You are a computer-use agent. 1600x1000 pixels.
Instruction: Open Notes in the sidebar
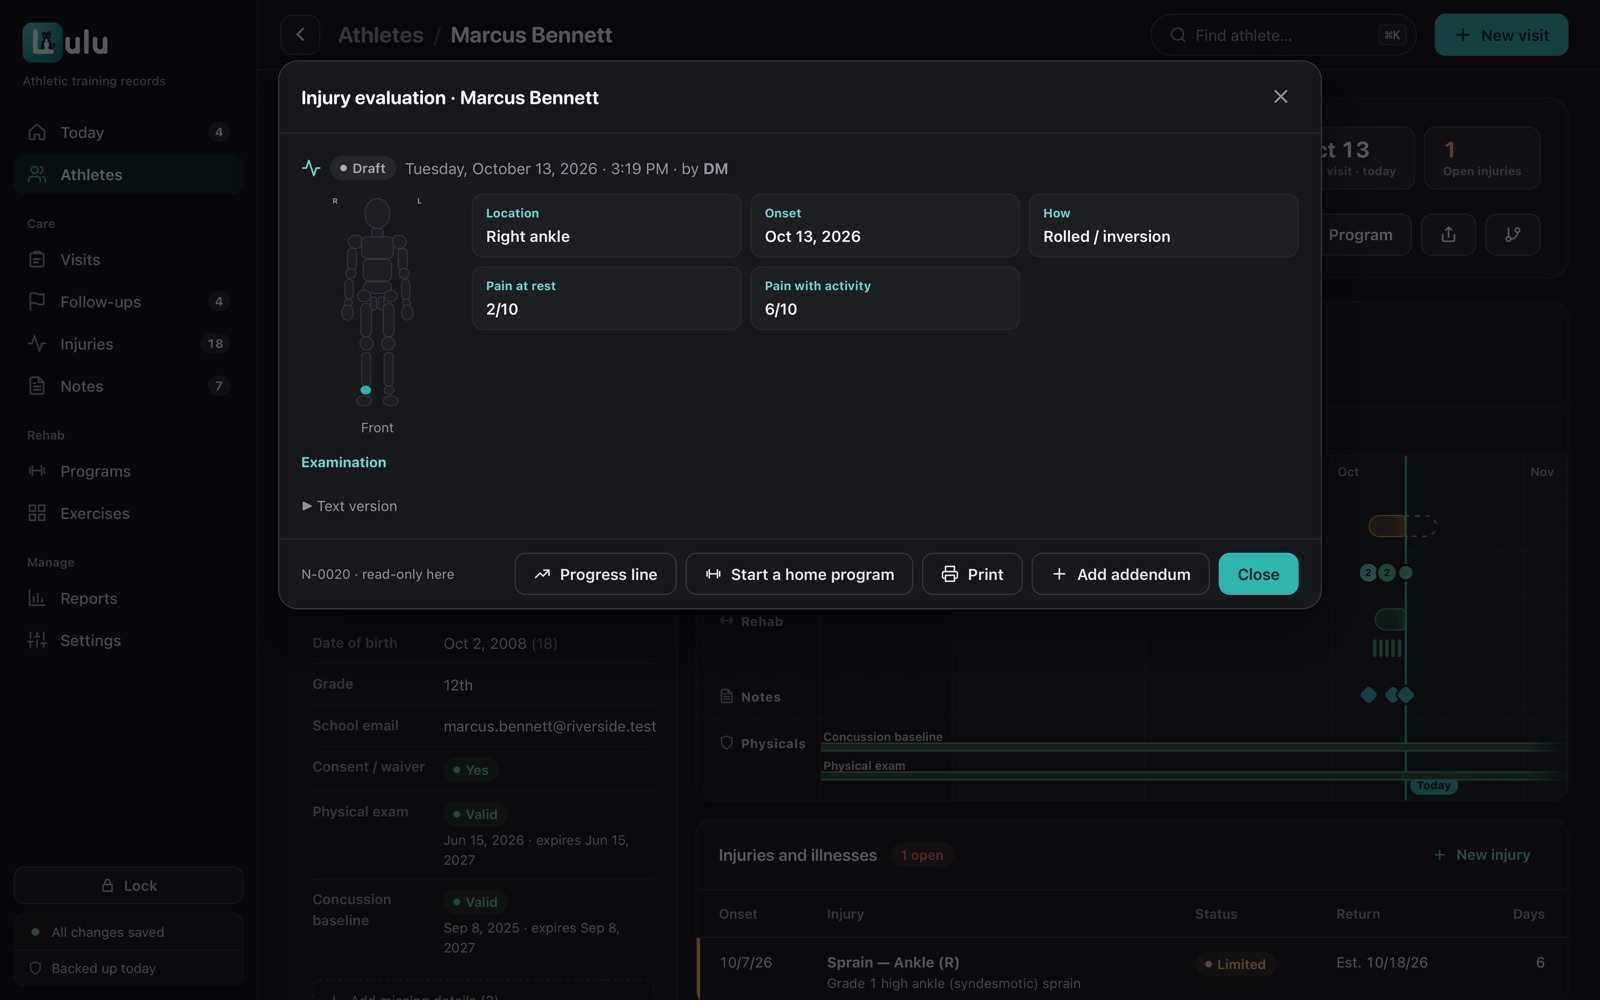tap(128, 386)
